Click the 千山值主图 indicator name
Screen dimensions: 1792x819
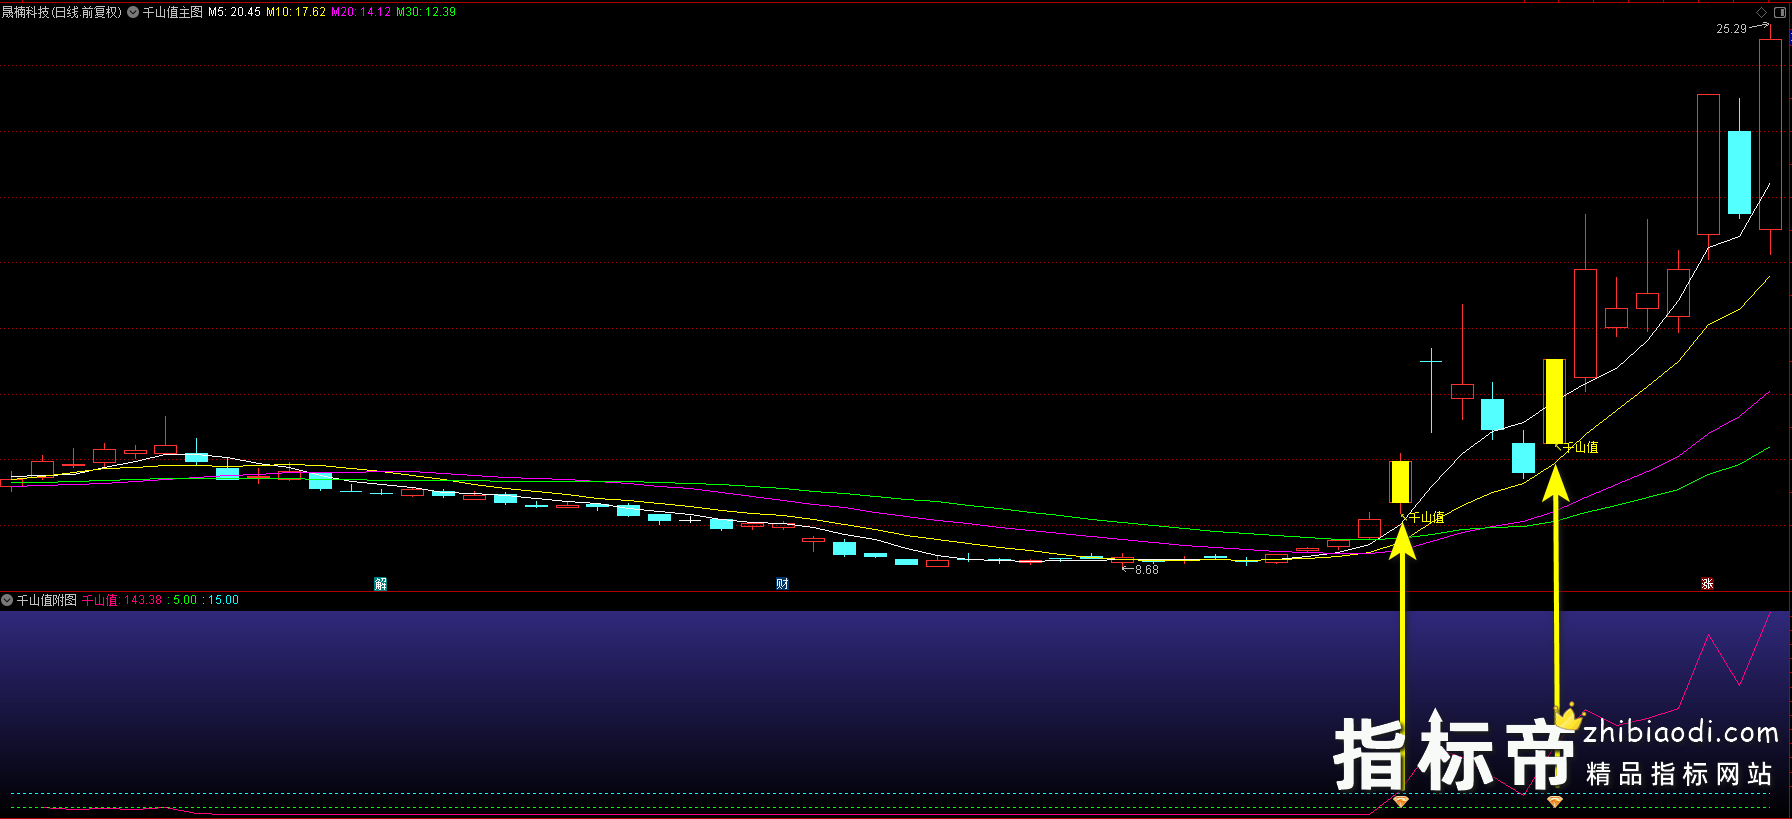click(x=173, y=12)
